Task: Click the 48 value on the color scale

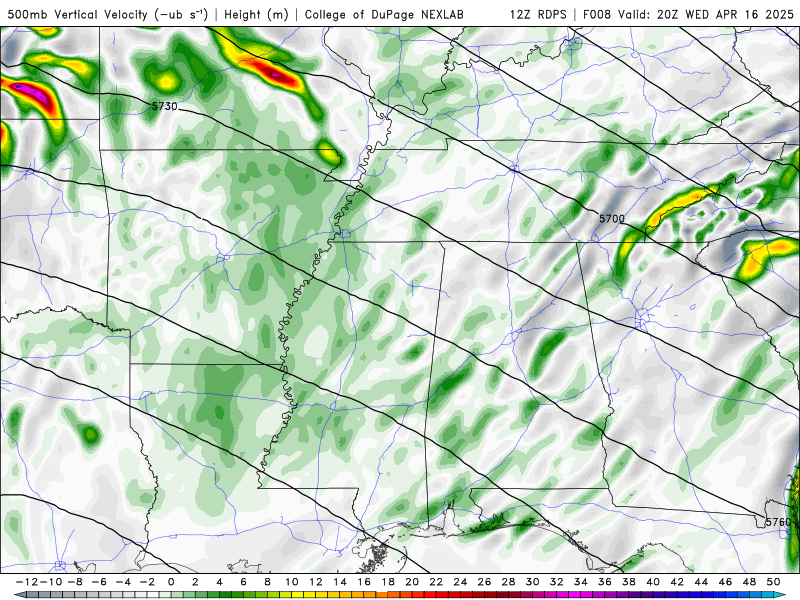Action: point(749,582)
